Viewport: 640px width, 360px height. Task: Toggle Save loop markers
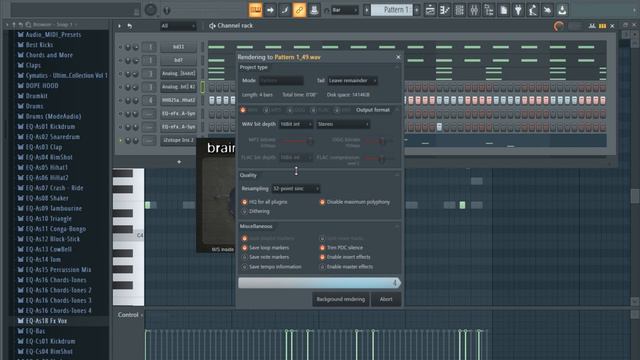pos(244,248)
